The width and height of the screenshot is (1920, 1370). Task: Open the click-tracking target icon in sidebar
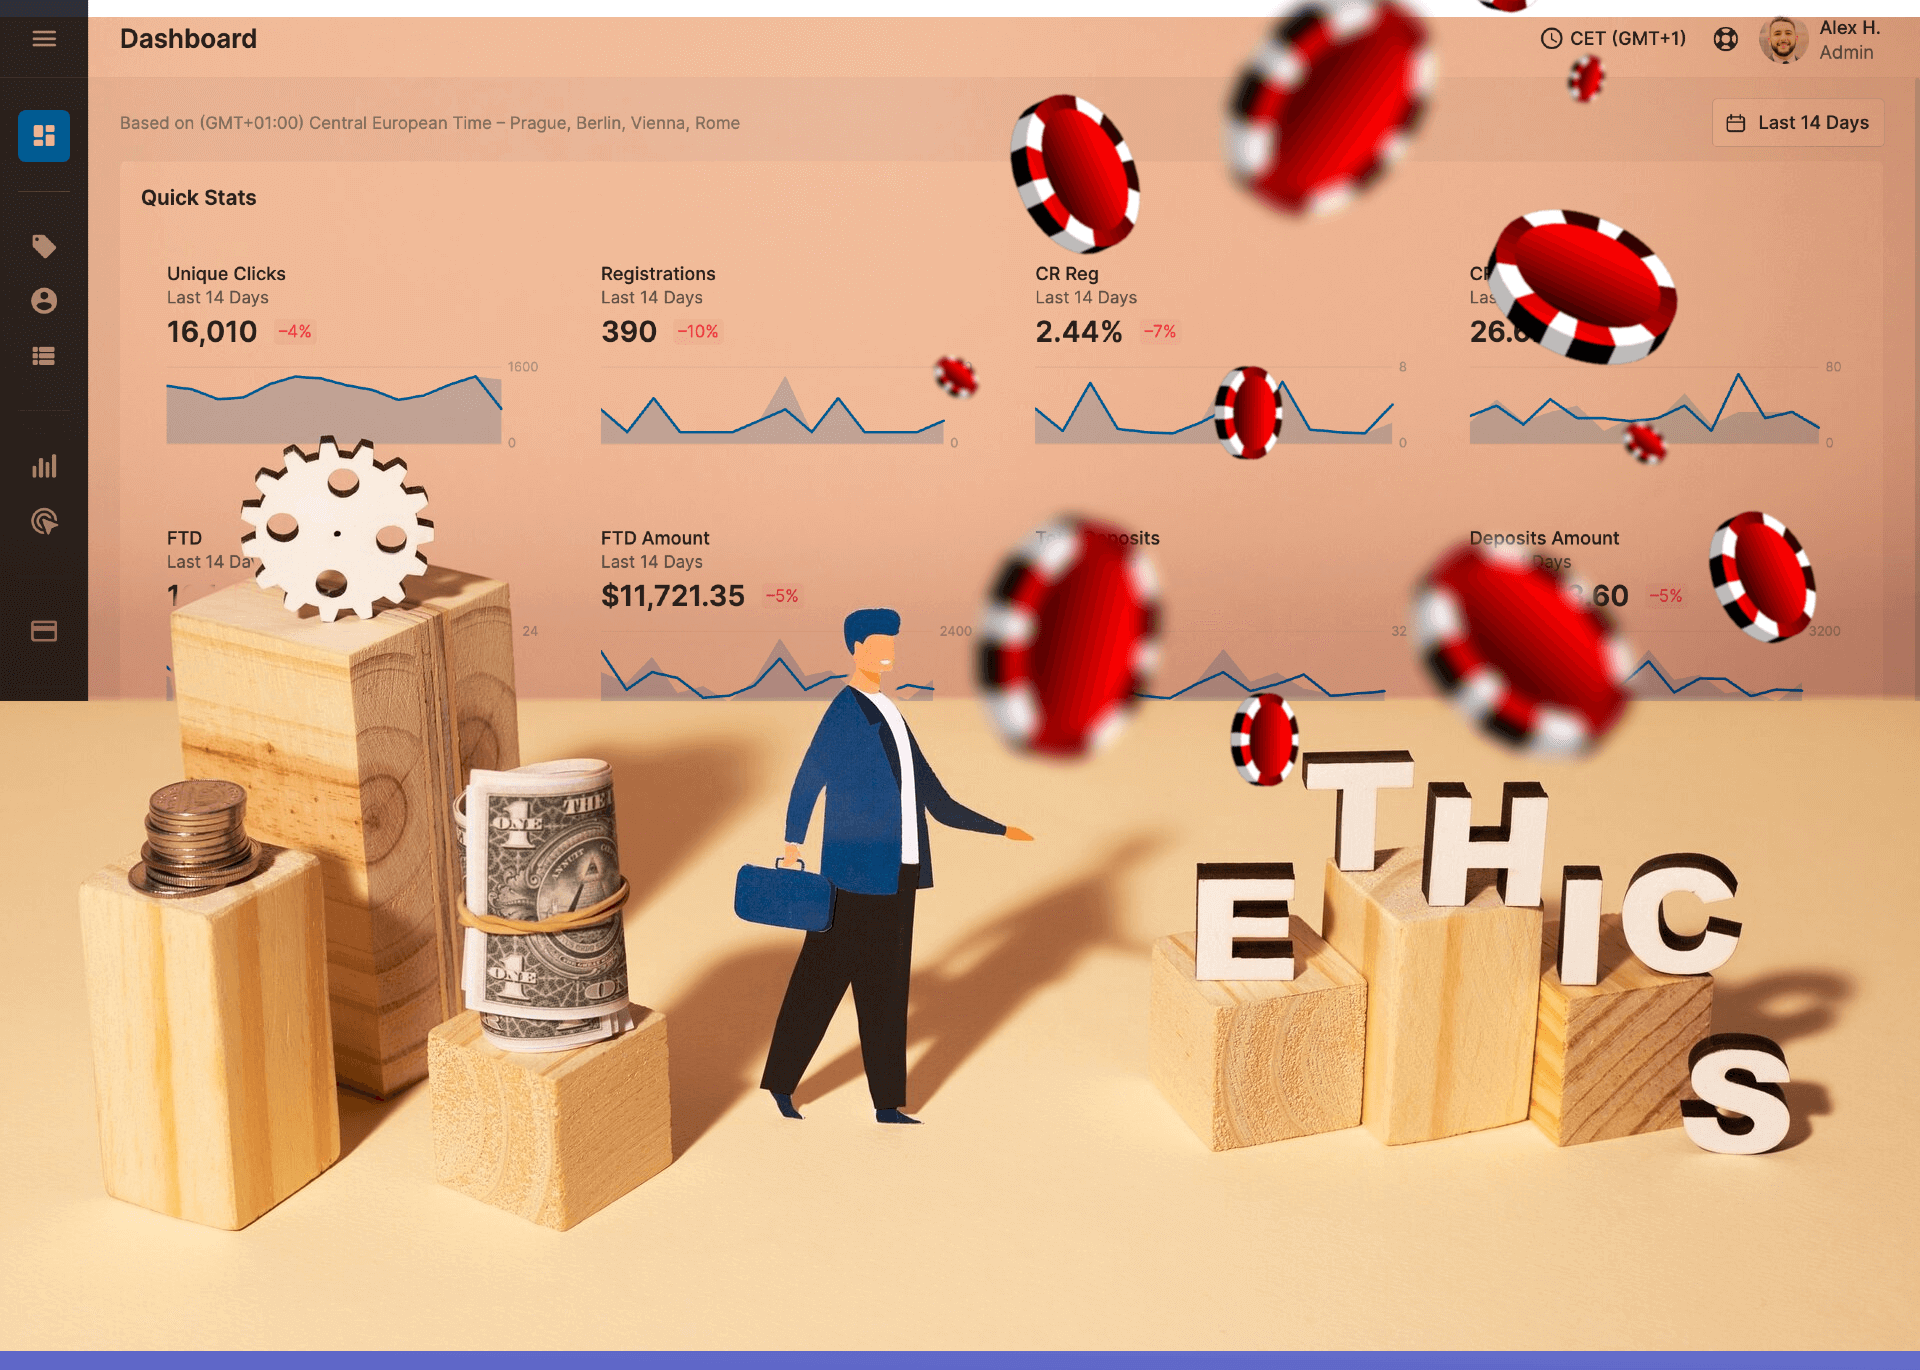pos(44,521)
